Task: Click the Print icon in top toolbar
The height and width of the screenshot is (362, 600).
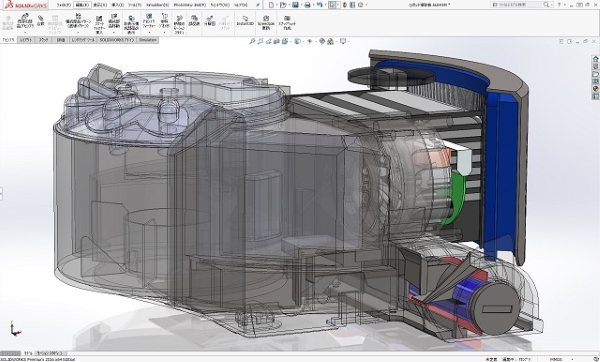Action: pos(307,5)
